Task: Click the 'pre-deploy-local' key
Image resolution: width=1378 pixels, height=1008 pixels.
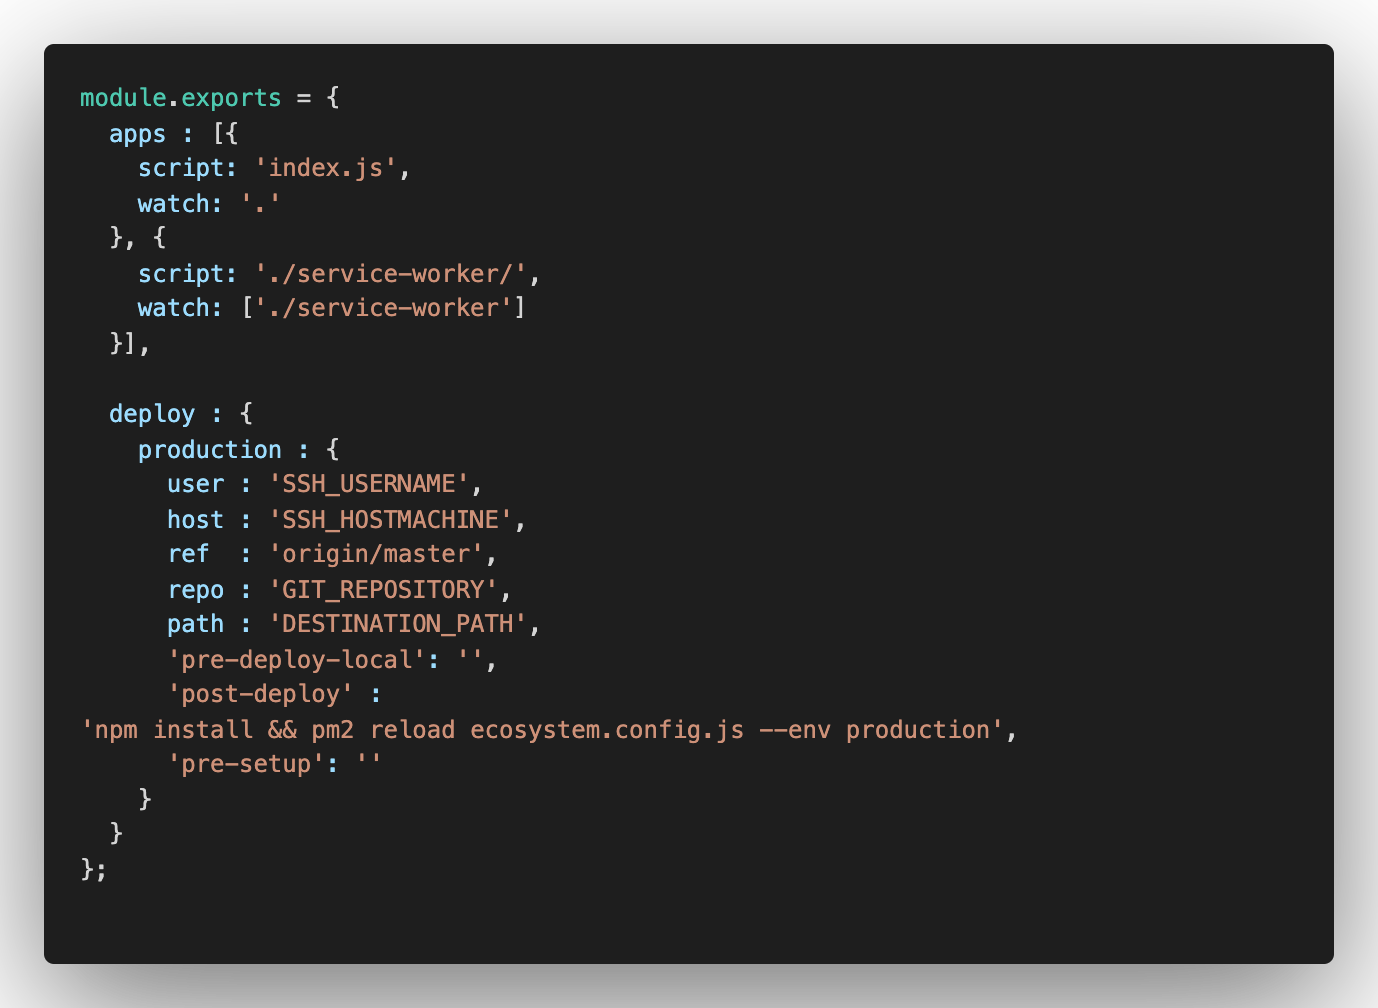Action: pos(297,660)
